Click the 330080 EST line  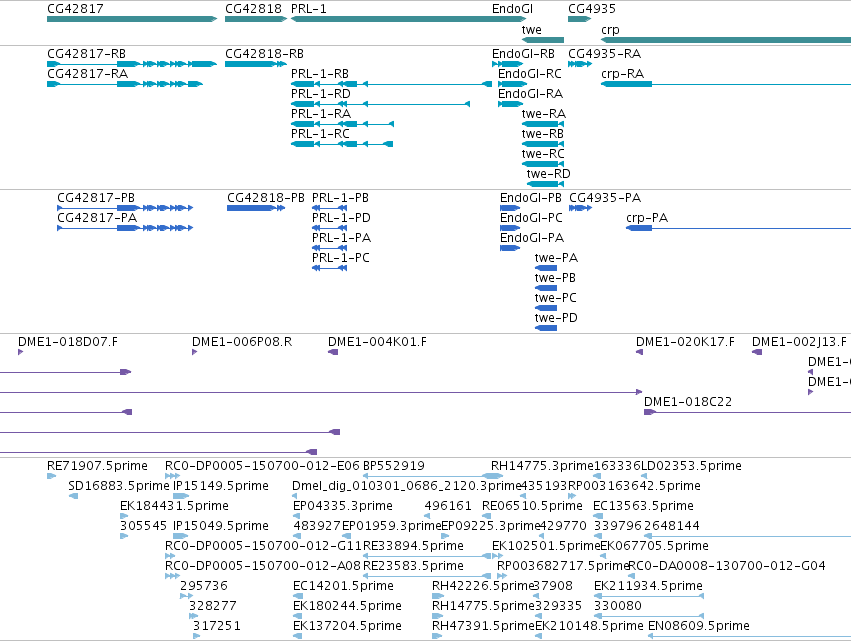click(649, 616)
